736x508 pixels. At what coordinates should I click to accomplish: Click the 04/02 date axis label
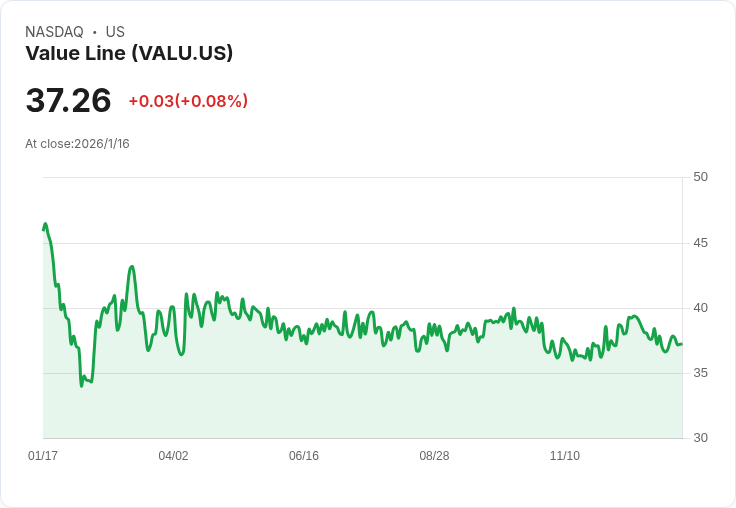(x=173, y=455)
